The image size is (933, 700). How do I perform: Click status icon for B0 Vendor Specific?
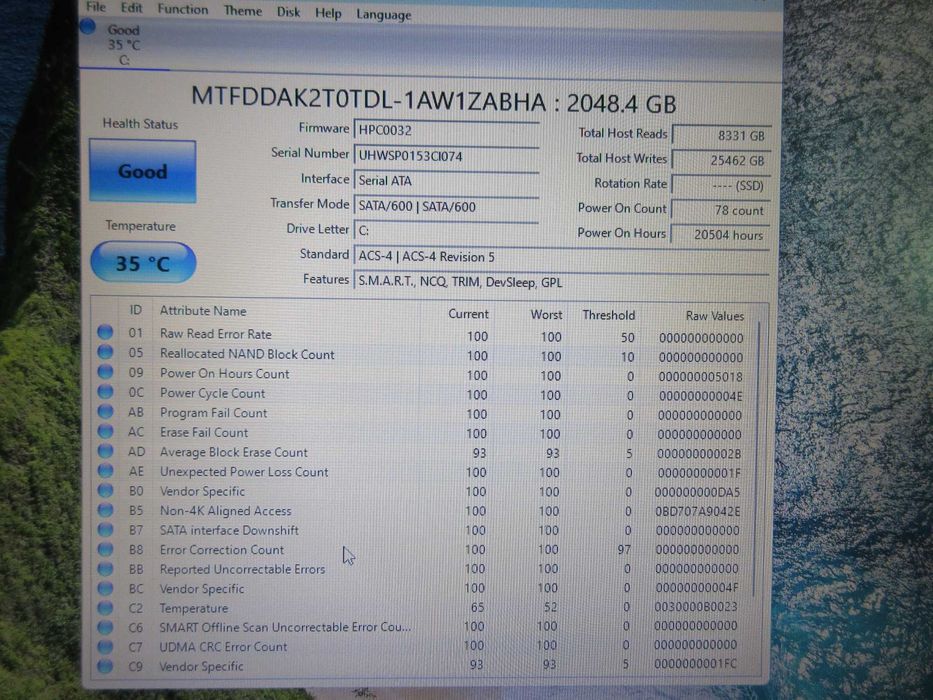pyautogui.click(x=105, y=490)
